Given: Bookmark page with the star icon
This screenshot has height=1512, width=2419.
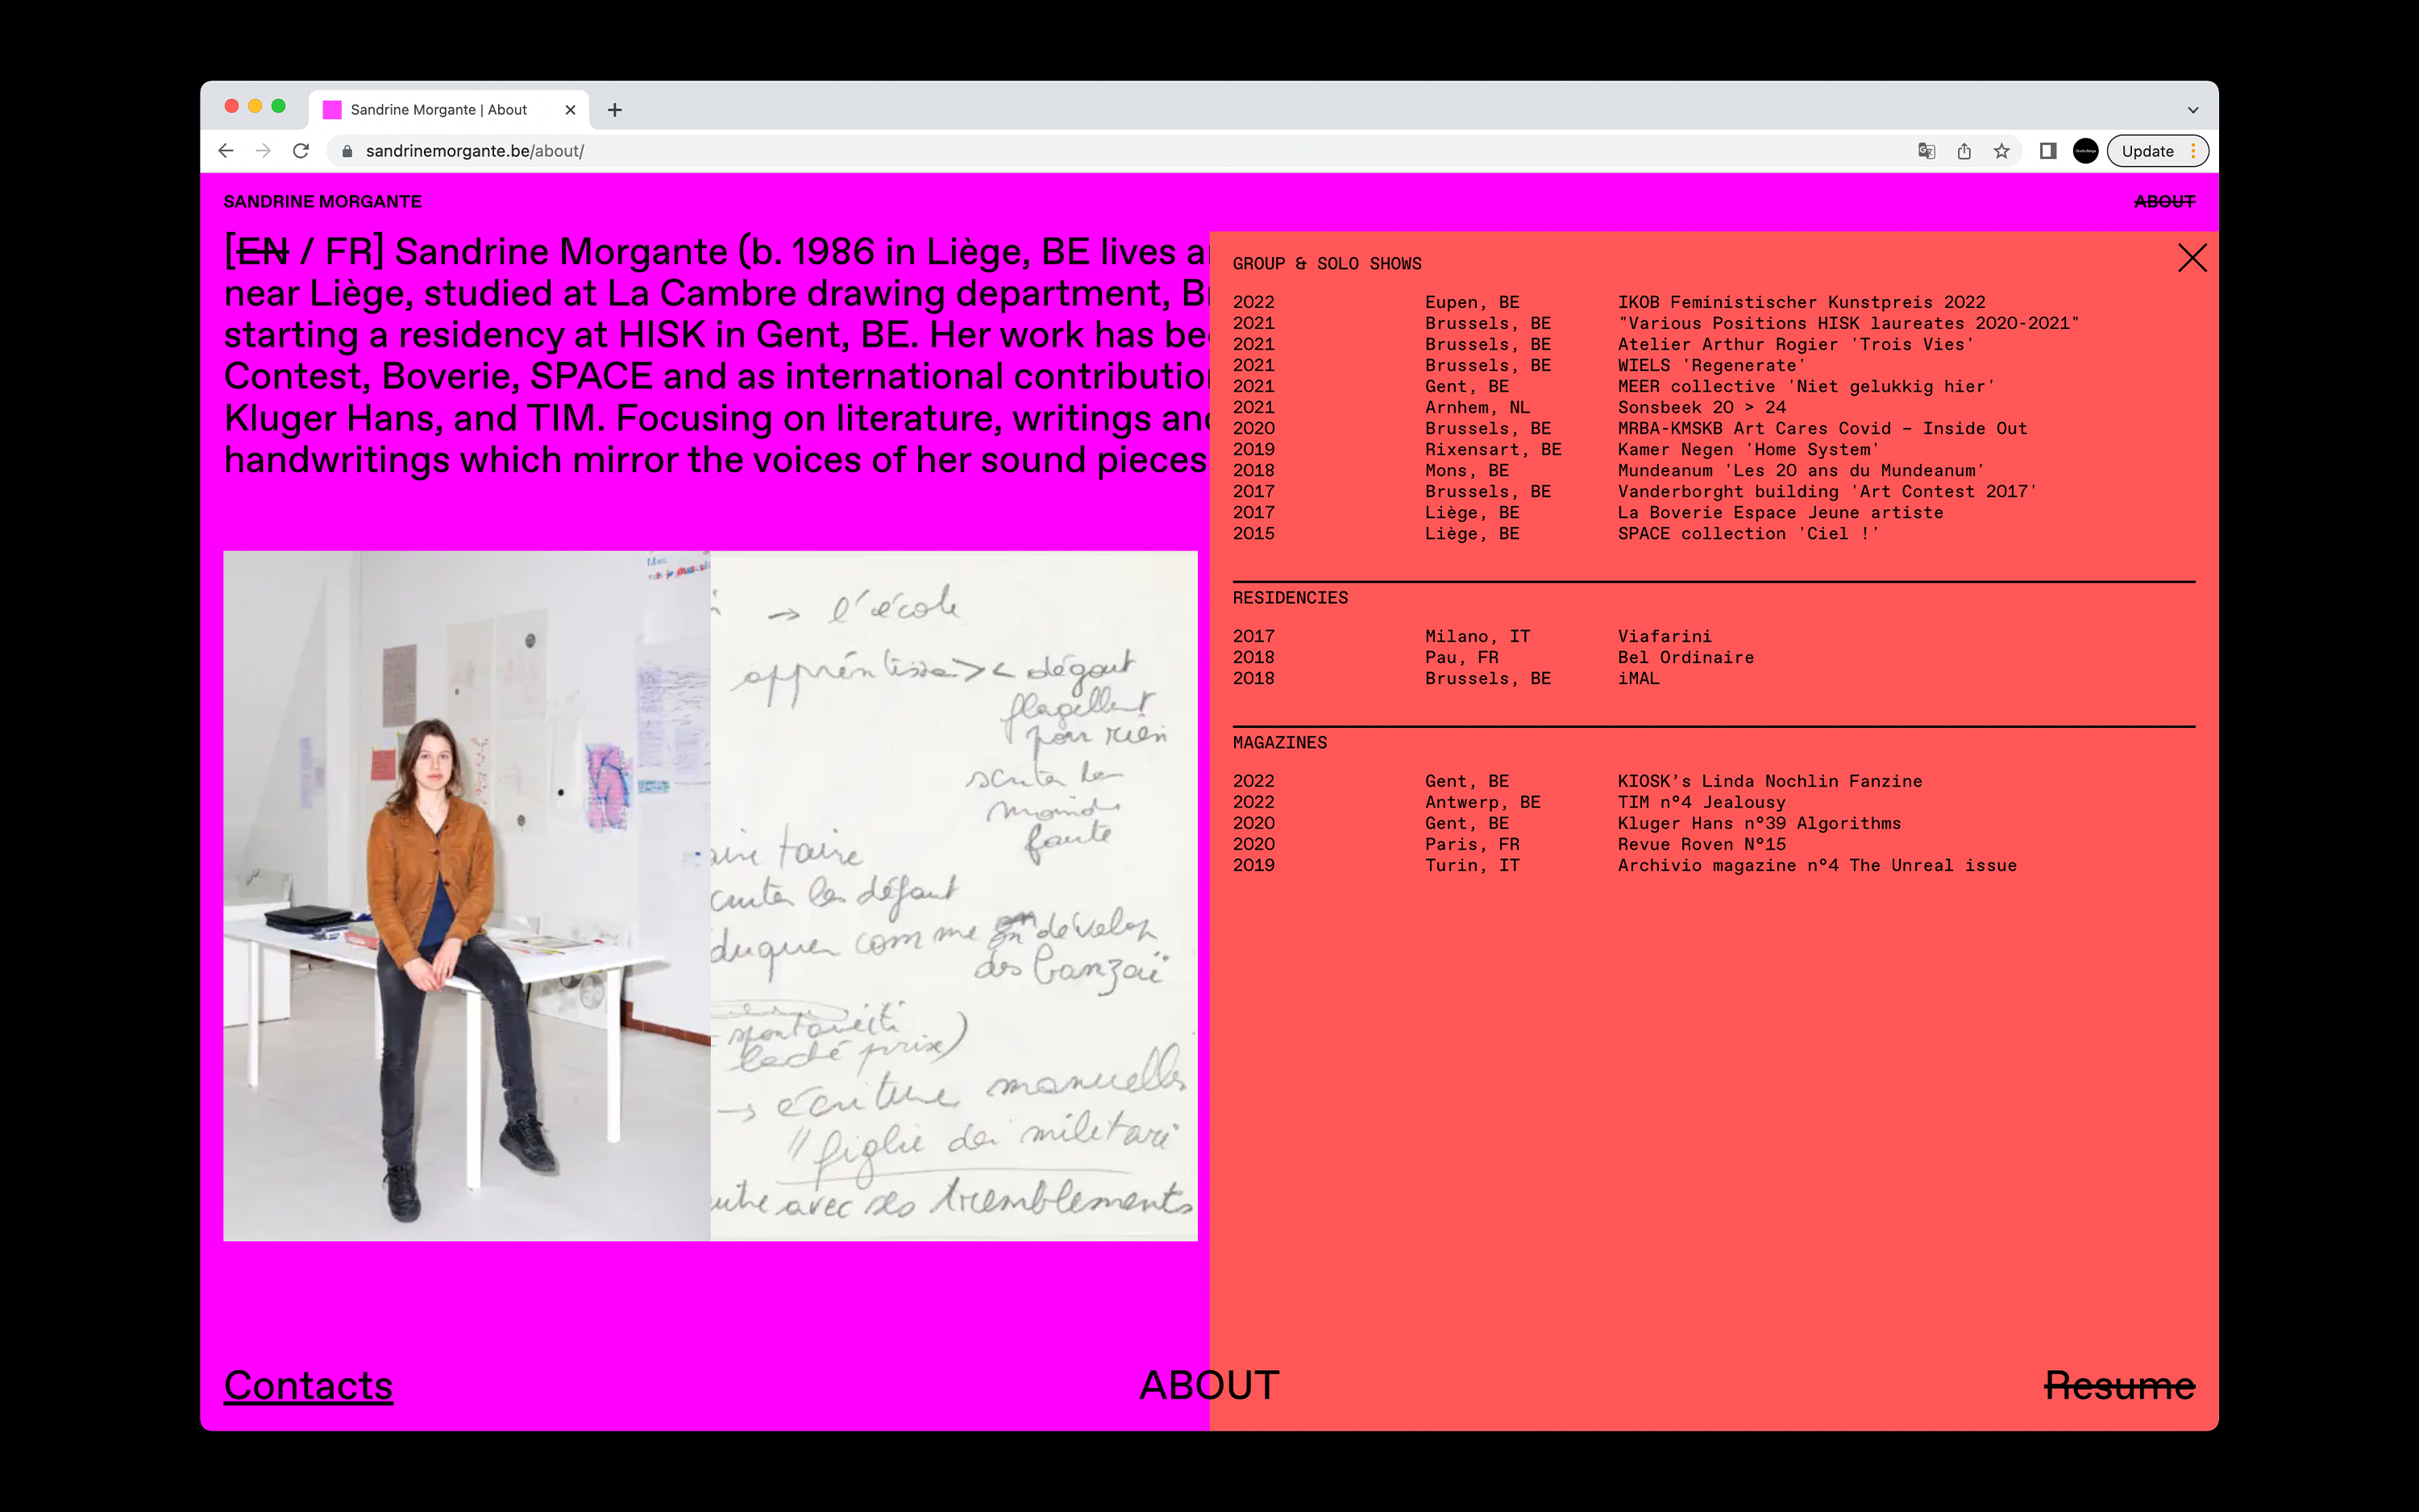Looking at the screenshot, I should [2001, 151].
